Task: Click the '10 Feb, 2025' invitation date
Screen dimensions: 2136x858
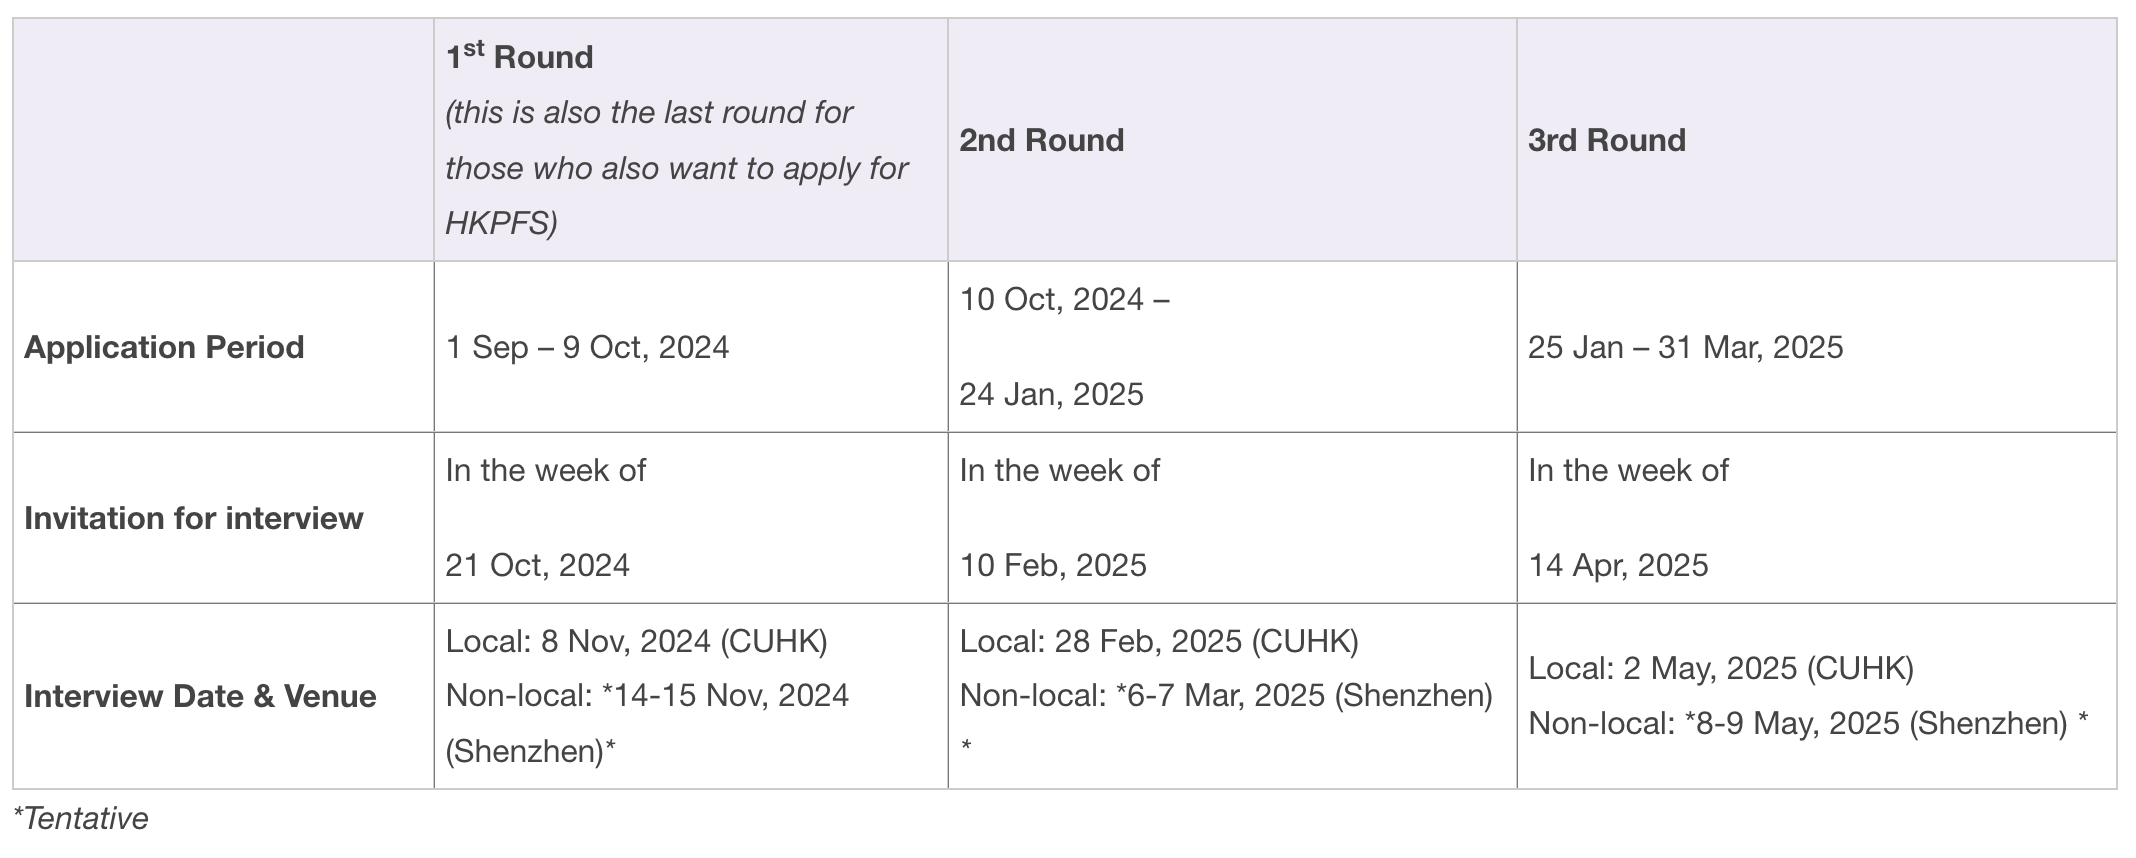Action: pos(1053,565)
